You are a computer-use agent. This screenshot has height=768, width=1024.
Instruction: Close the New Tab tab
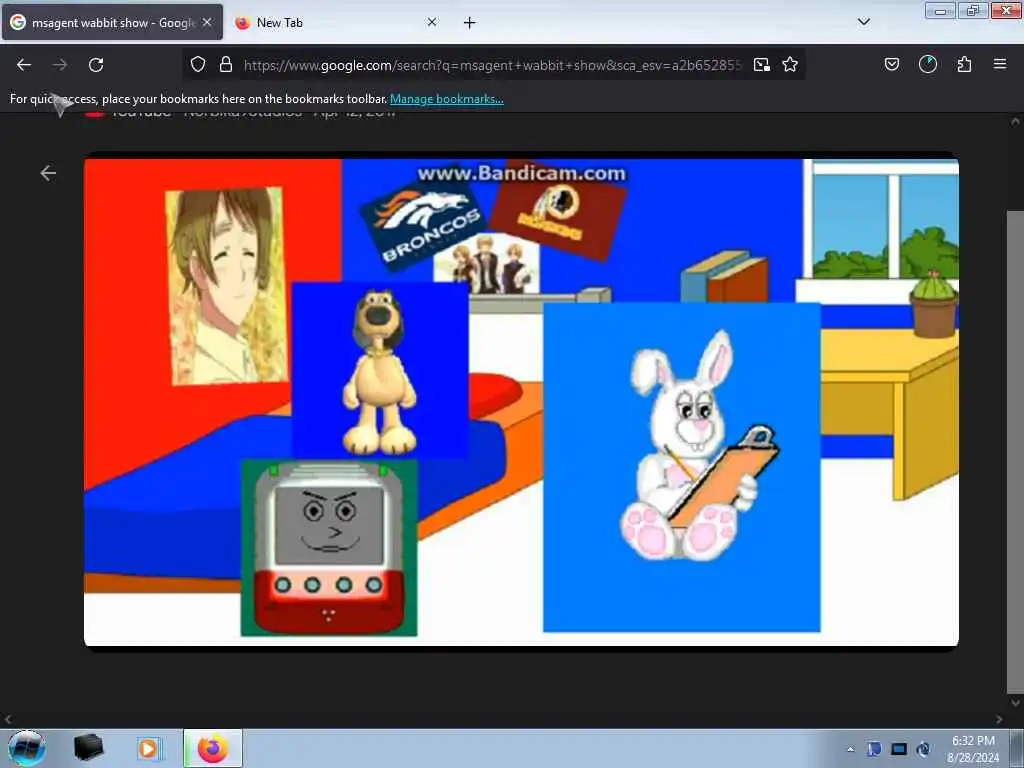pos(432,23)
